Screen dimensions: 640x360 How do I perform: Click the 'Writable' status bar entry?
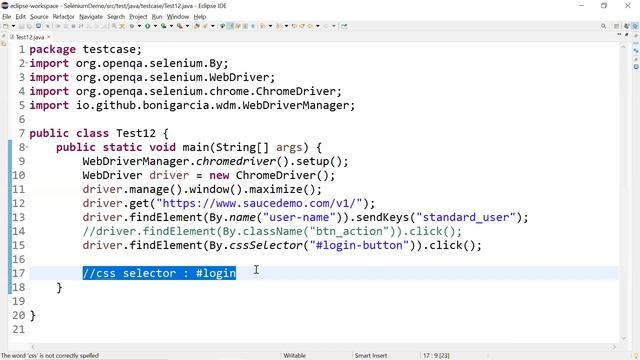pos(294,356)
